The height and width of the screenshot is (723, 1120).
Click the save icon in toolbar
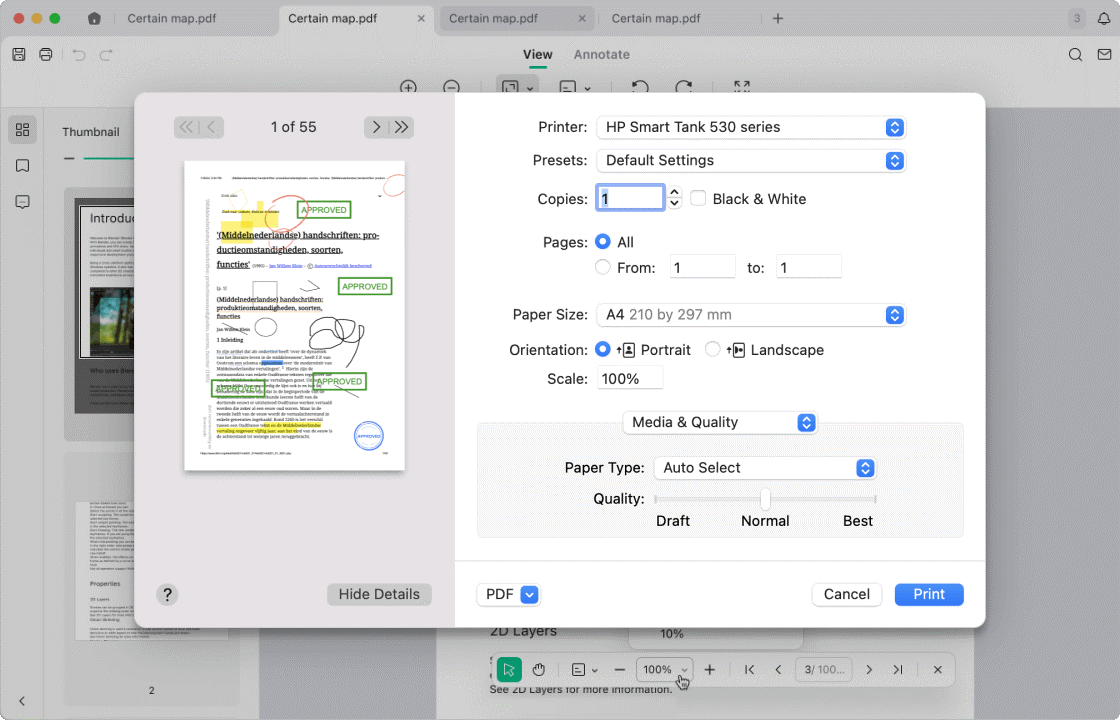(19, 54)
